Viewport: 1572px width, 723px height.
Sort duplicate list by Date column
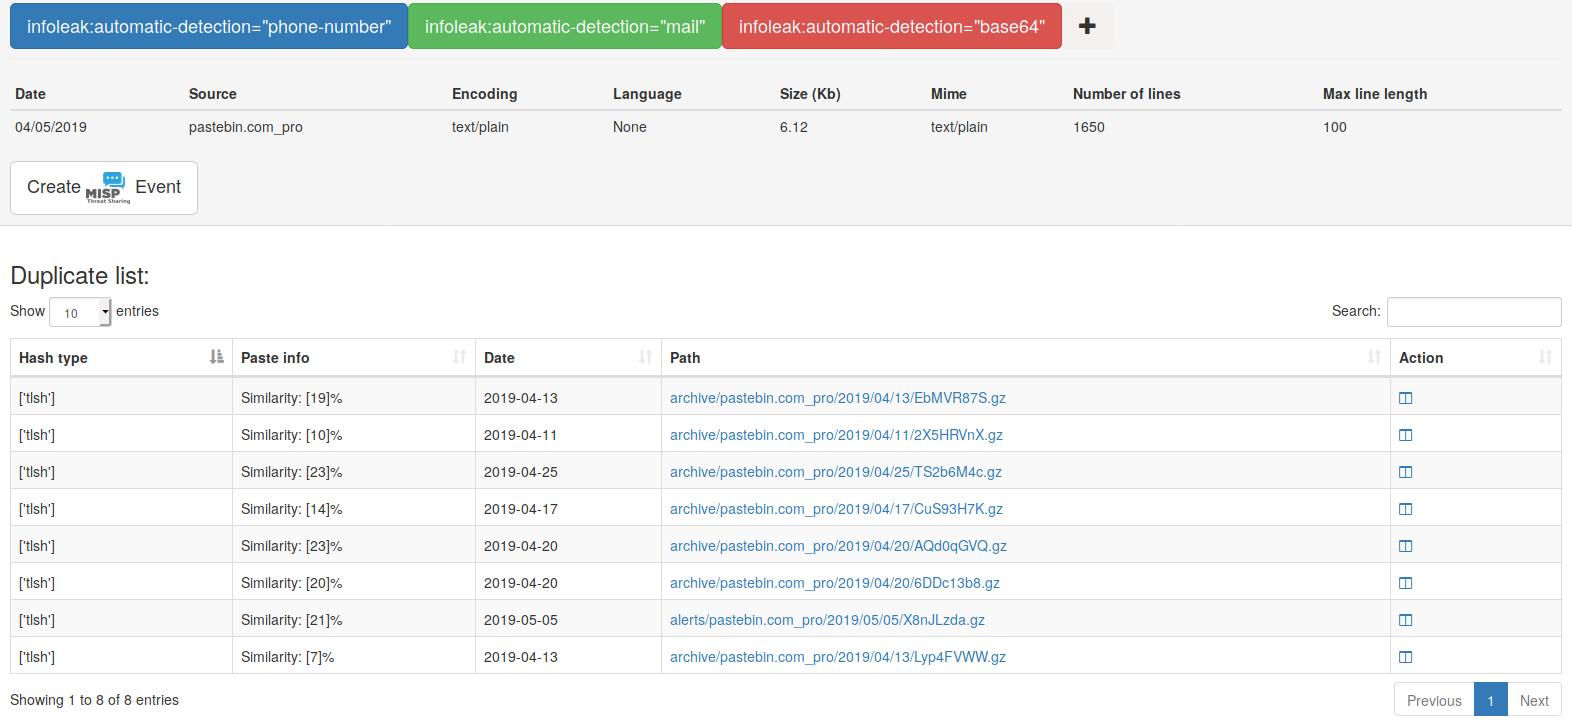coord(567,358)
